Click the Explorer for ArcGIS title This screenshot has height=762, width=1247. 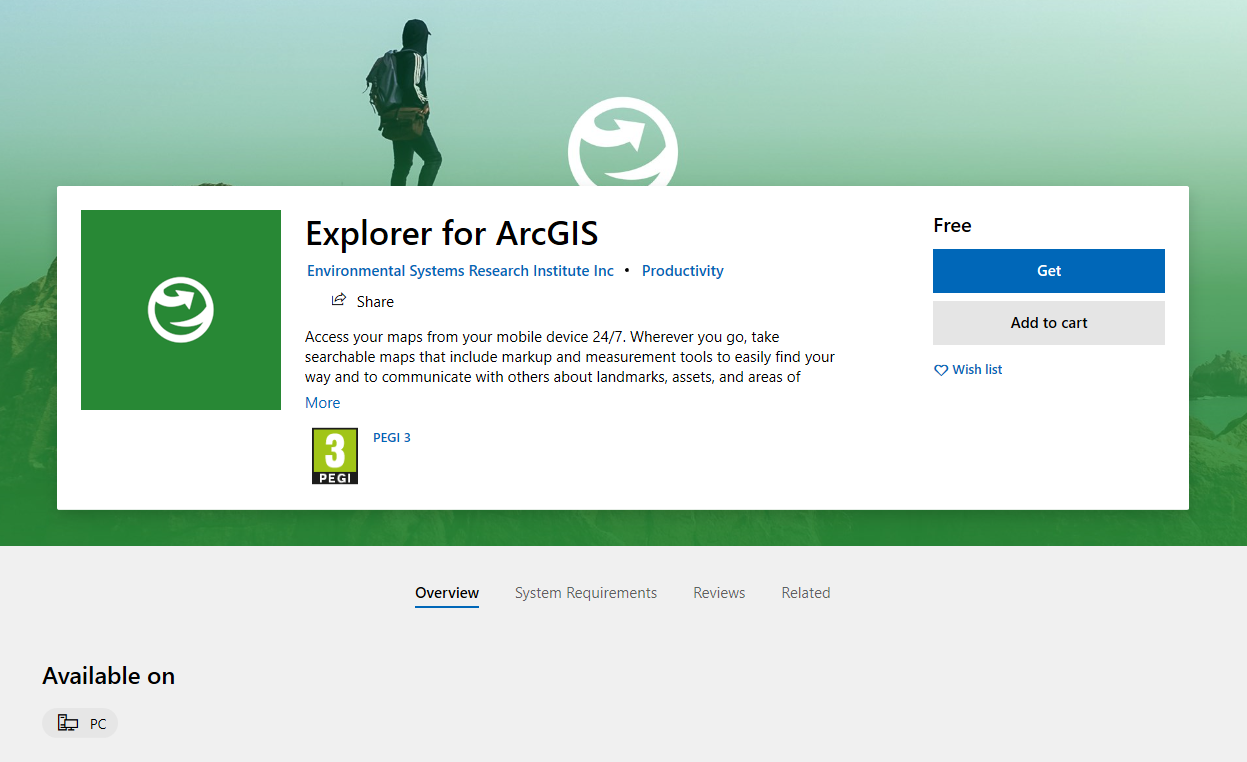(452, 234)
